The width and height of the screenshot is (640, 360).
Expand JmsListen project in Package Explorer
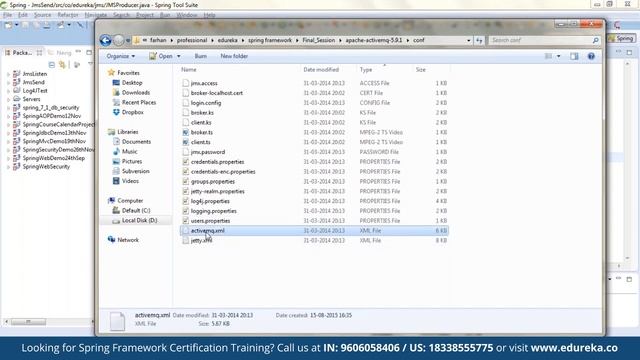8,74
